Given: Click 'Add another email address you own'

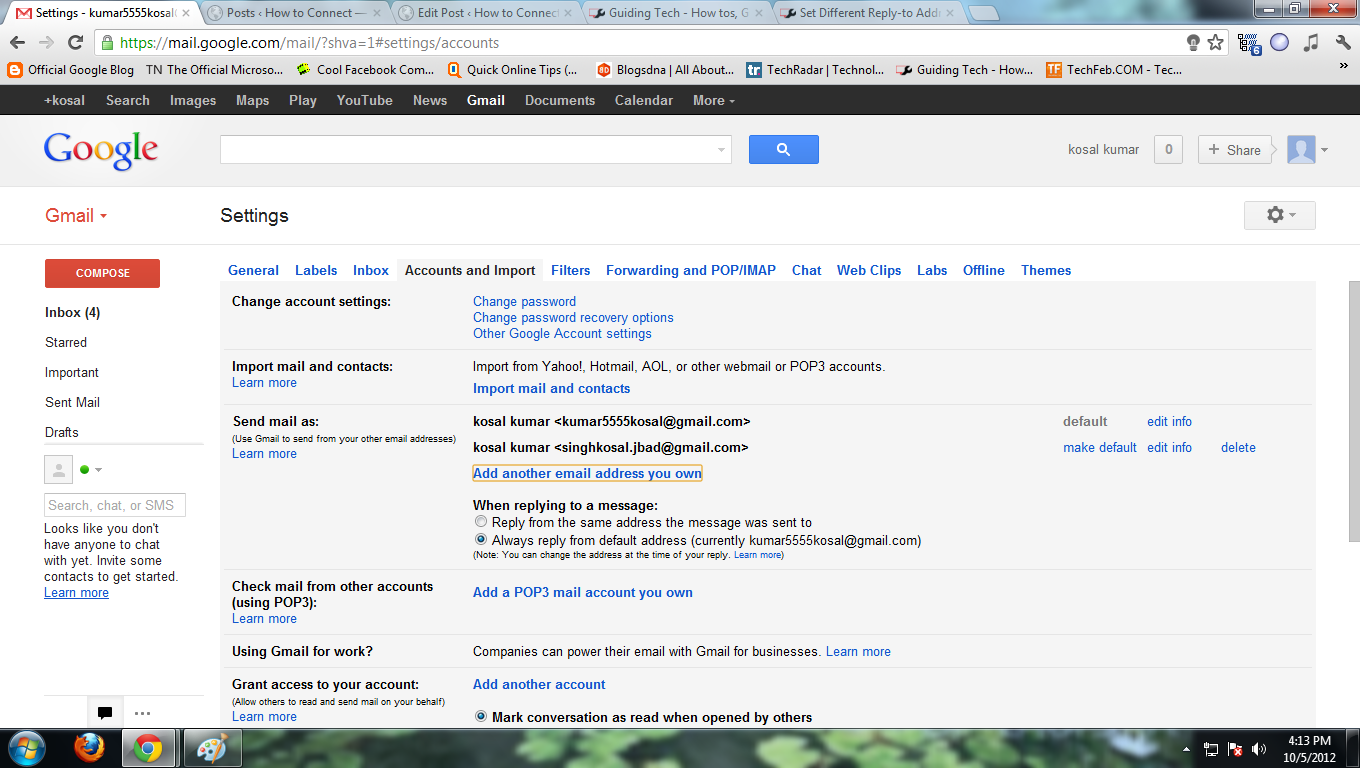Looking at the screenshot, I should [x=587, y=473].
